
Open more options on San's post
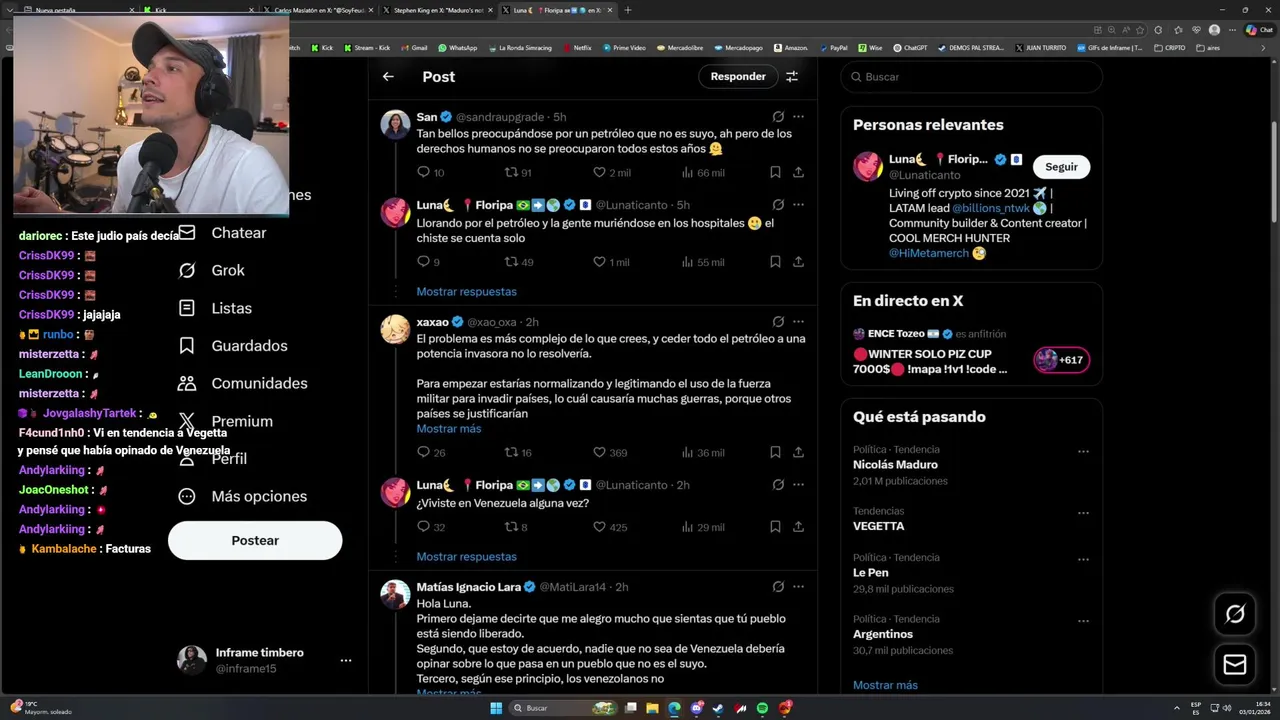(x=798, y=116)
